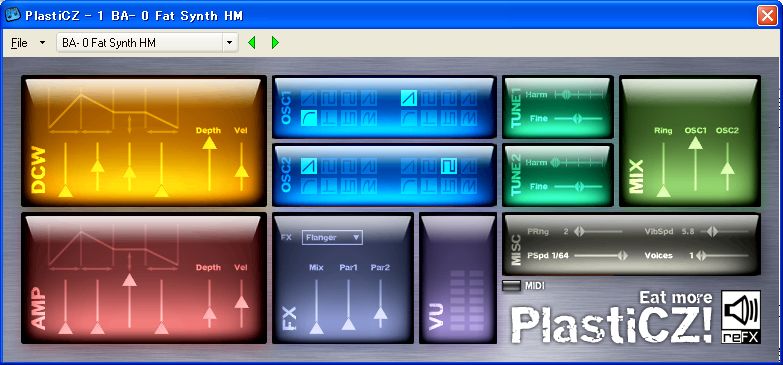Select OSC2 first-set highlighted sawtooth waveform

click(309, 166)
